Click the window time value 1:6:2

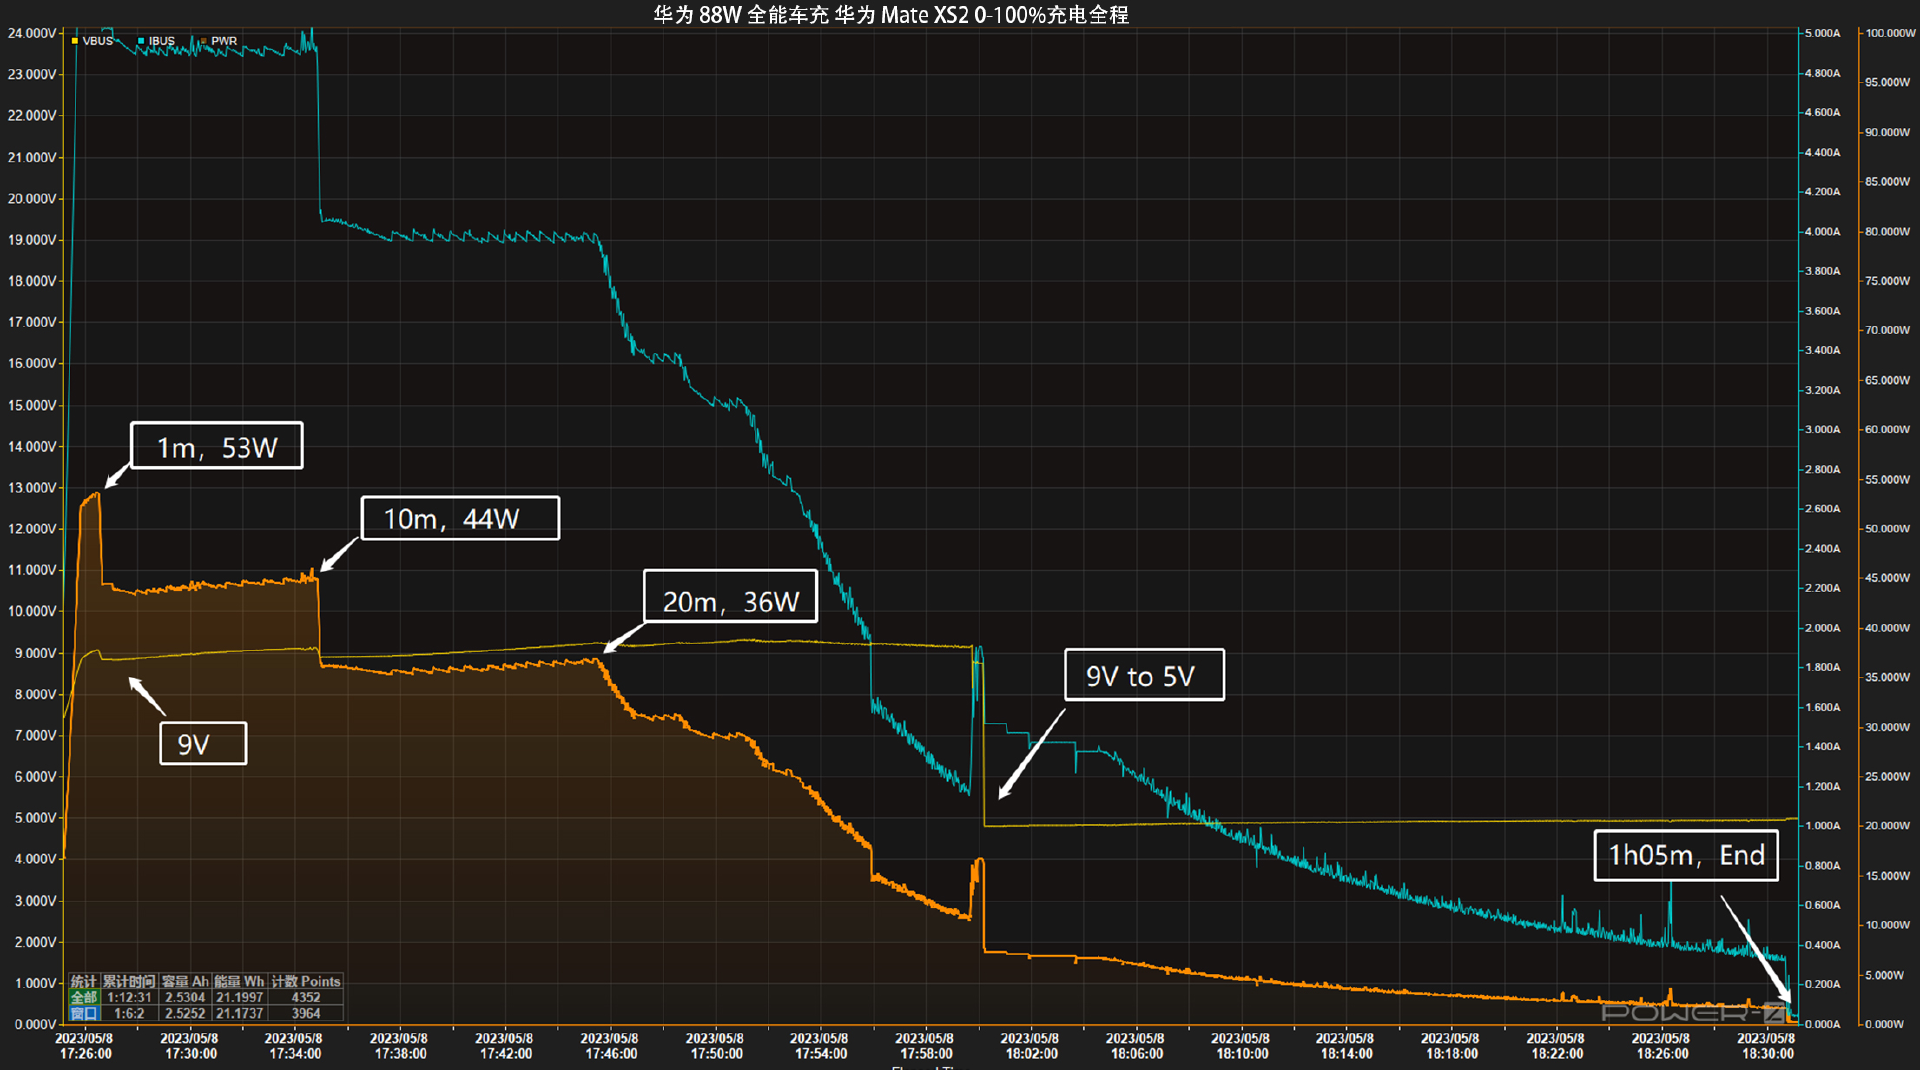[x=129, y=1013]
